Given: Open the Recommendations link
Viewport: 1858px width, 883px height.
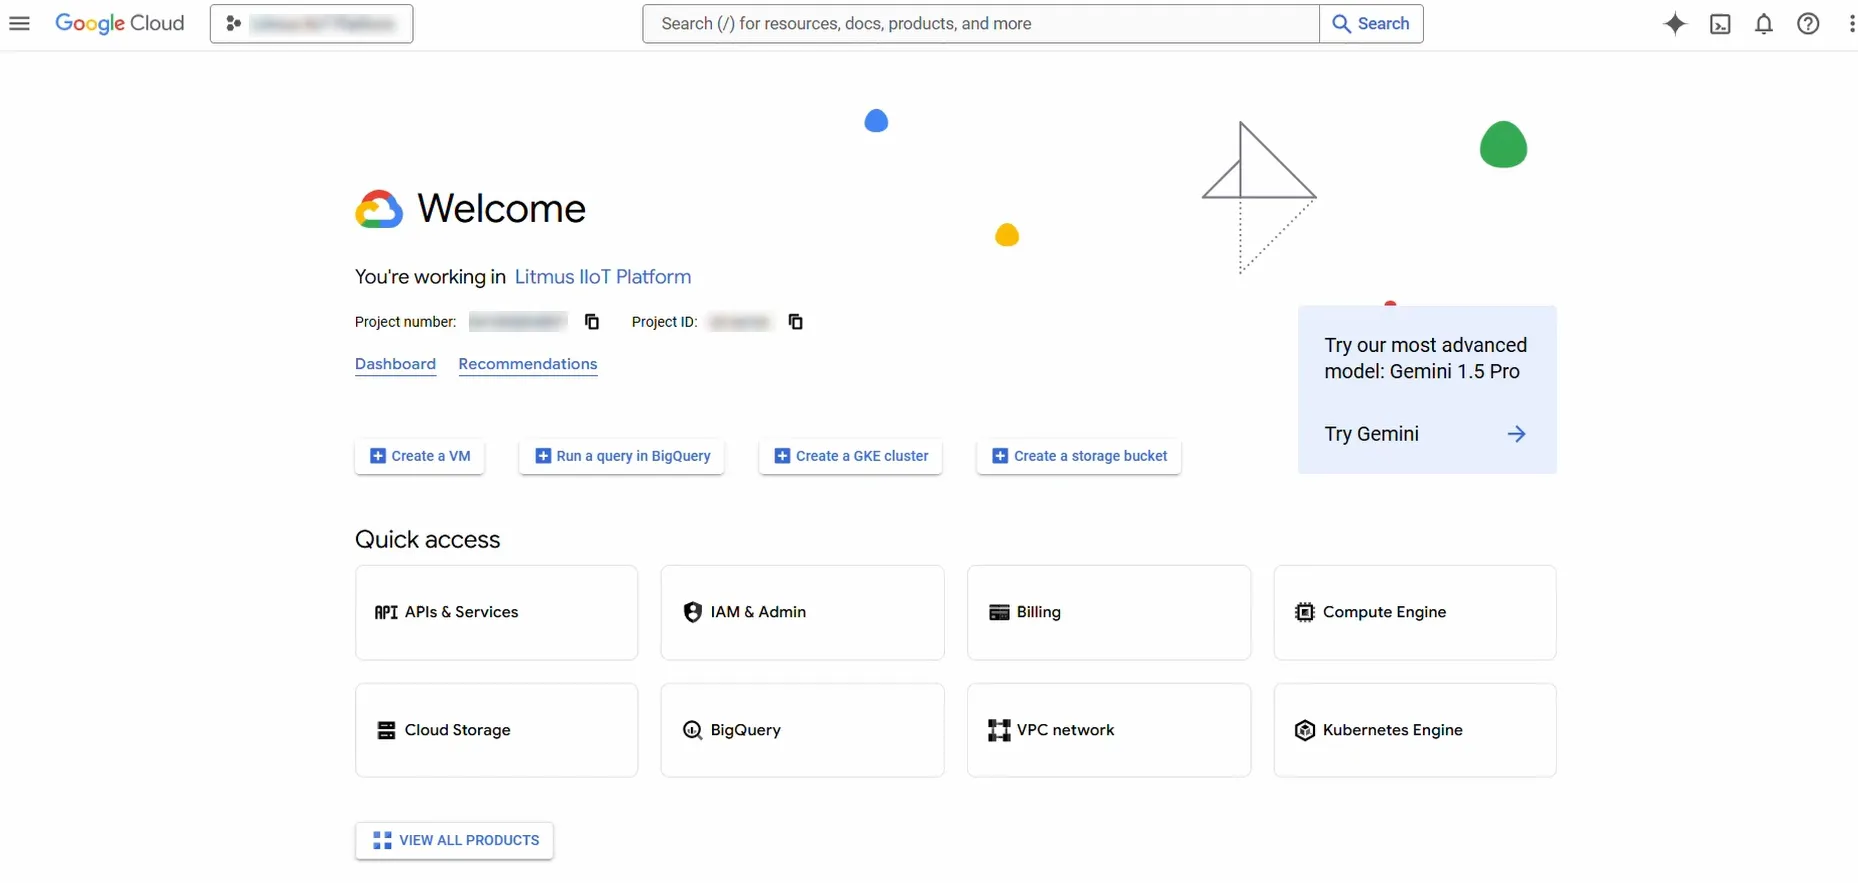Looking at the screenshot, I should pos(528,364).
